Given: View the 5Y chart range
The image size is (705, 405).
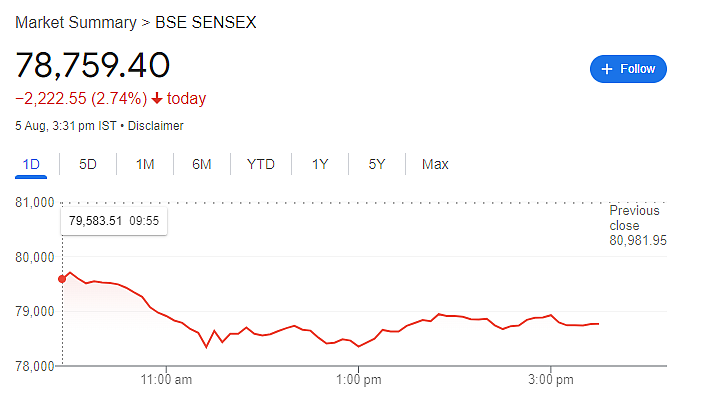Looking at the screenshot, I should click(x=377, y=165).
